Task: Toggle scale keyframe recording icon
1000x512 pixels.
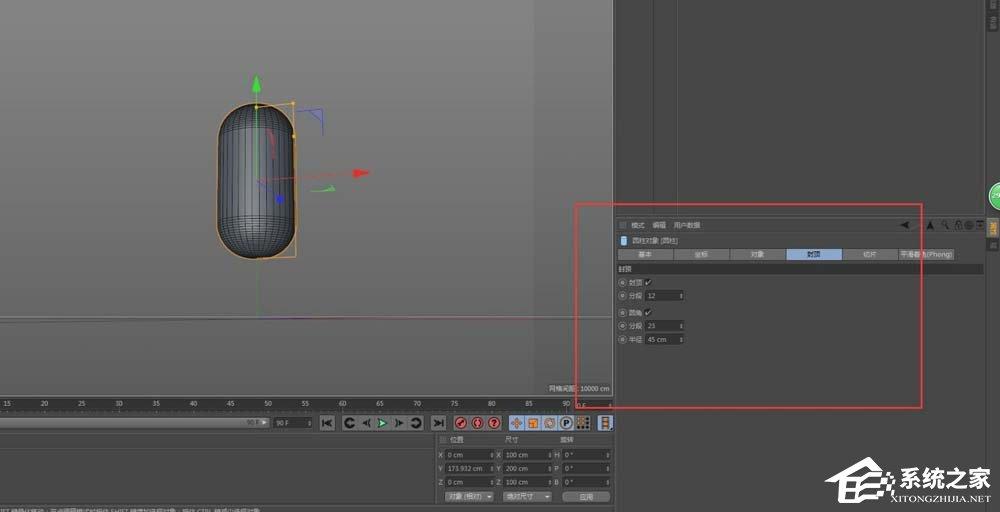Action: (x=533, y=423)
